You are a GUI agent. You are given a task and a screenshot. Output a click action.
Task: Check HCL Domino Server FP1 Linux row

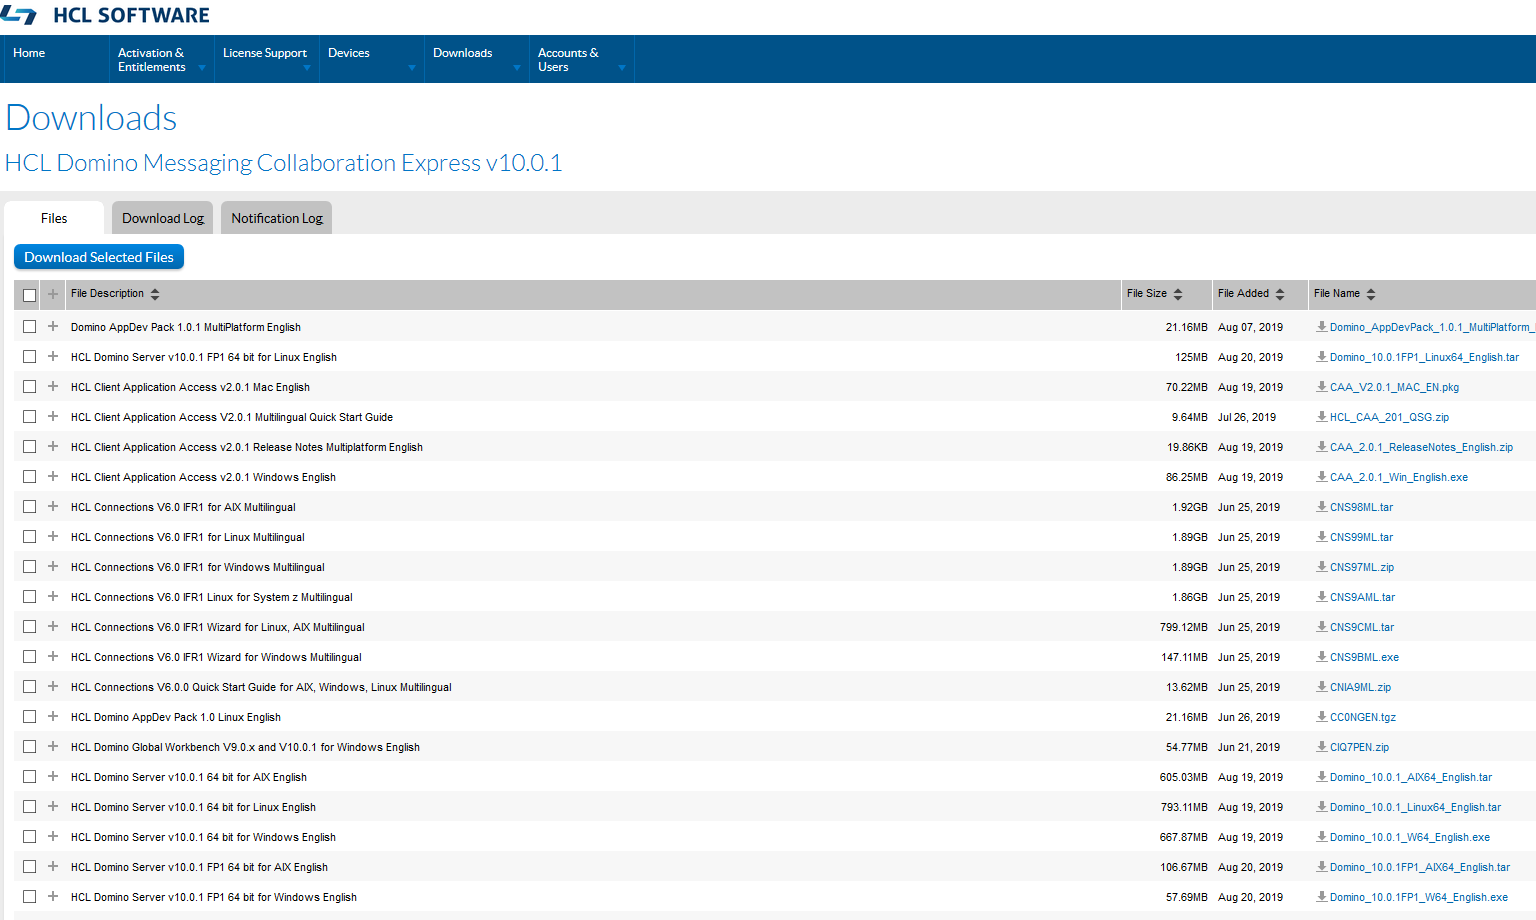29,357
